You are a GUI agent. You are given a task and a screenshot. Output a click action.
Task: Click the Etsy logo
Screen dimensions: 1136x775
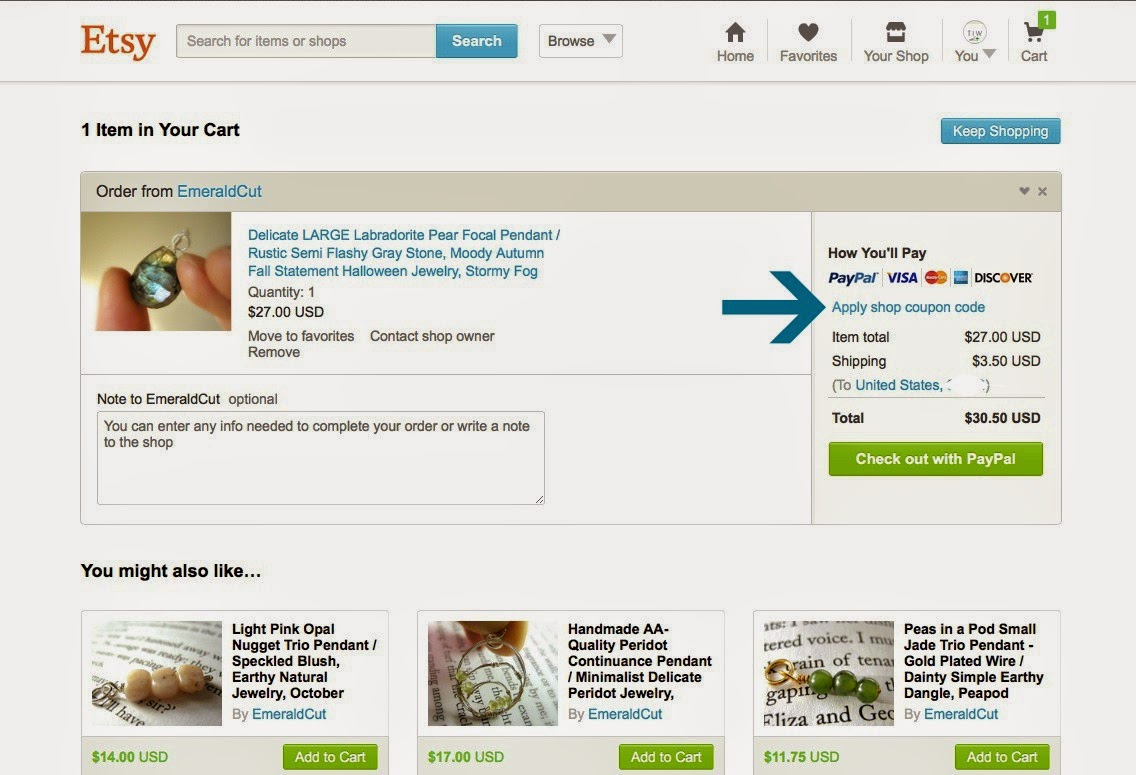click(x=118, y=41)
